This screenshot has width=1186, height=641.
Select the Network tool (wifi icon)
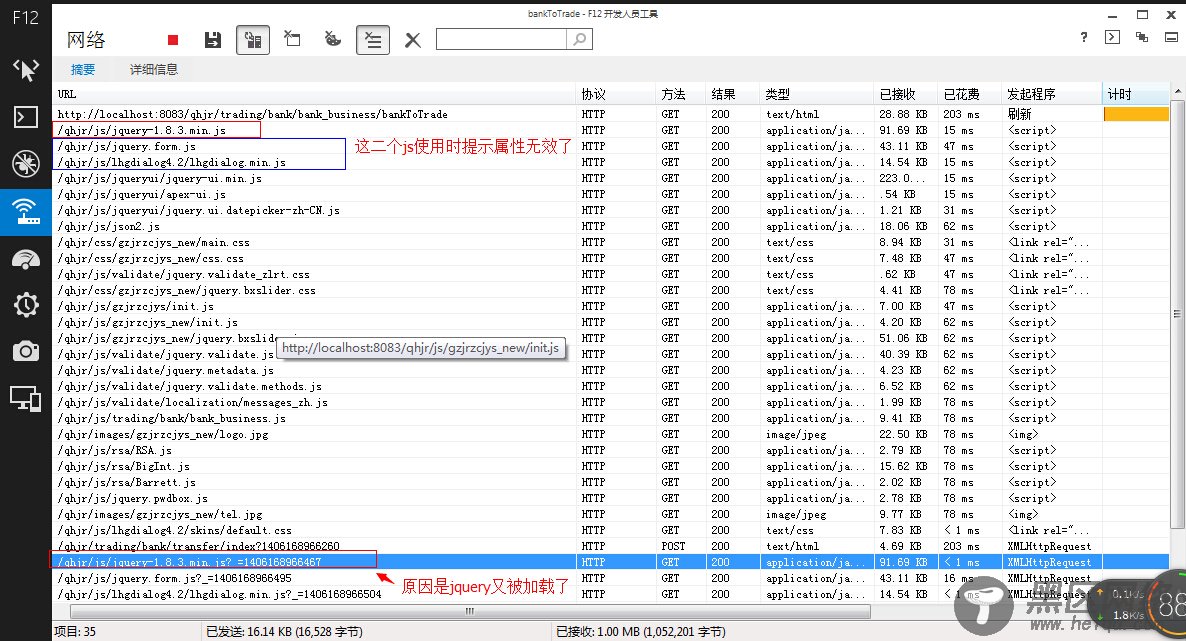click(x=26, y=212)
